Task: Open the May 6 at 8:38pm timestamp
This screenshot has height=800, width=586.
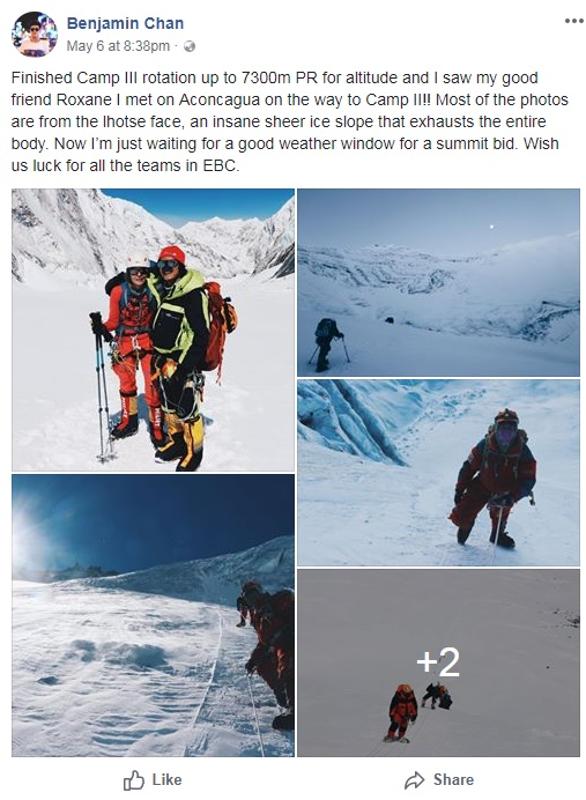Action: pos(118,46)
